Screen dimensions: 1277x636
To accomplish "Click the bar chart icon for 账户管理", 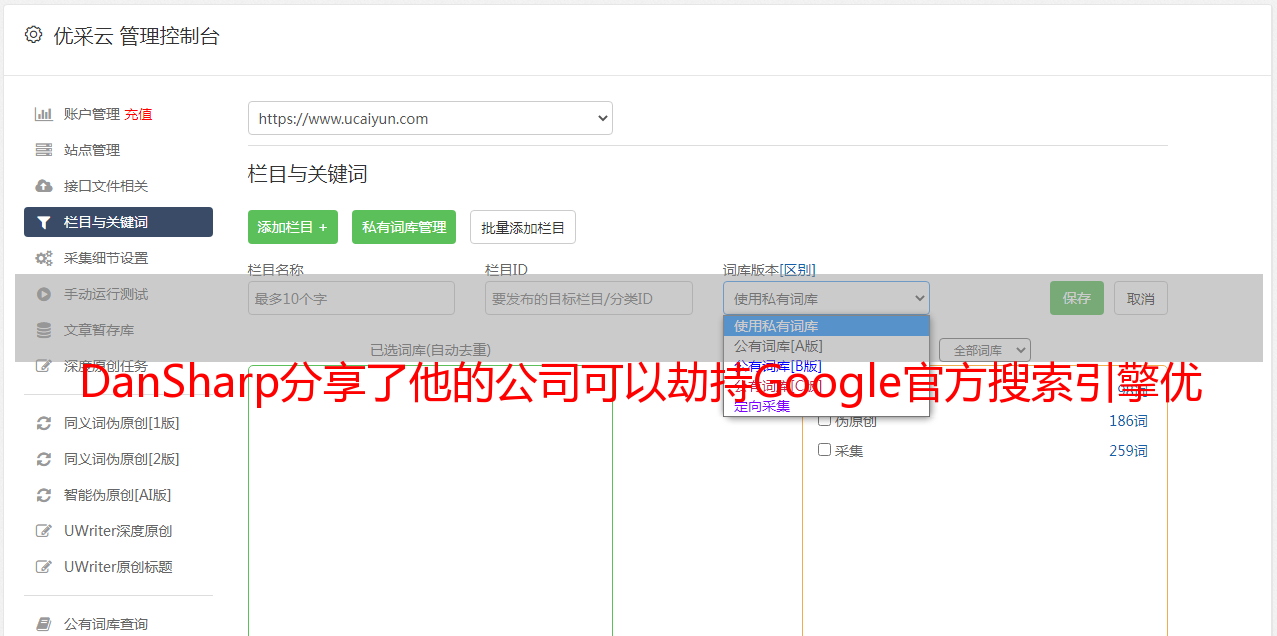I will click(44, 114).
